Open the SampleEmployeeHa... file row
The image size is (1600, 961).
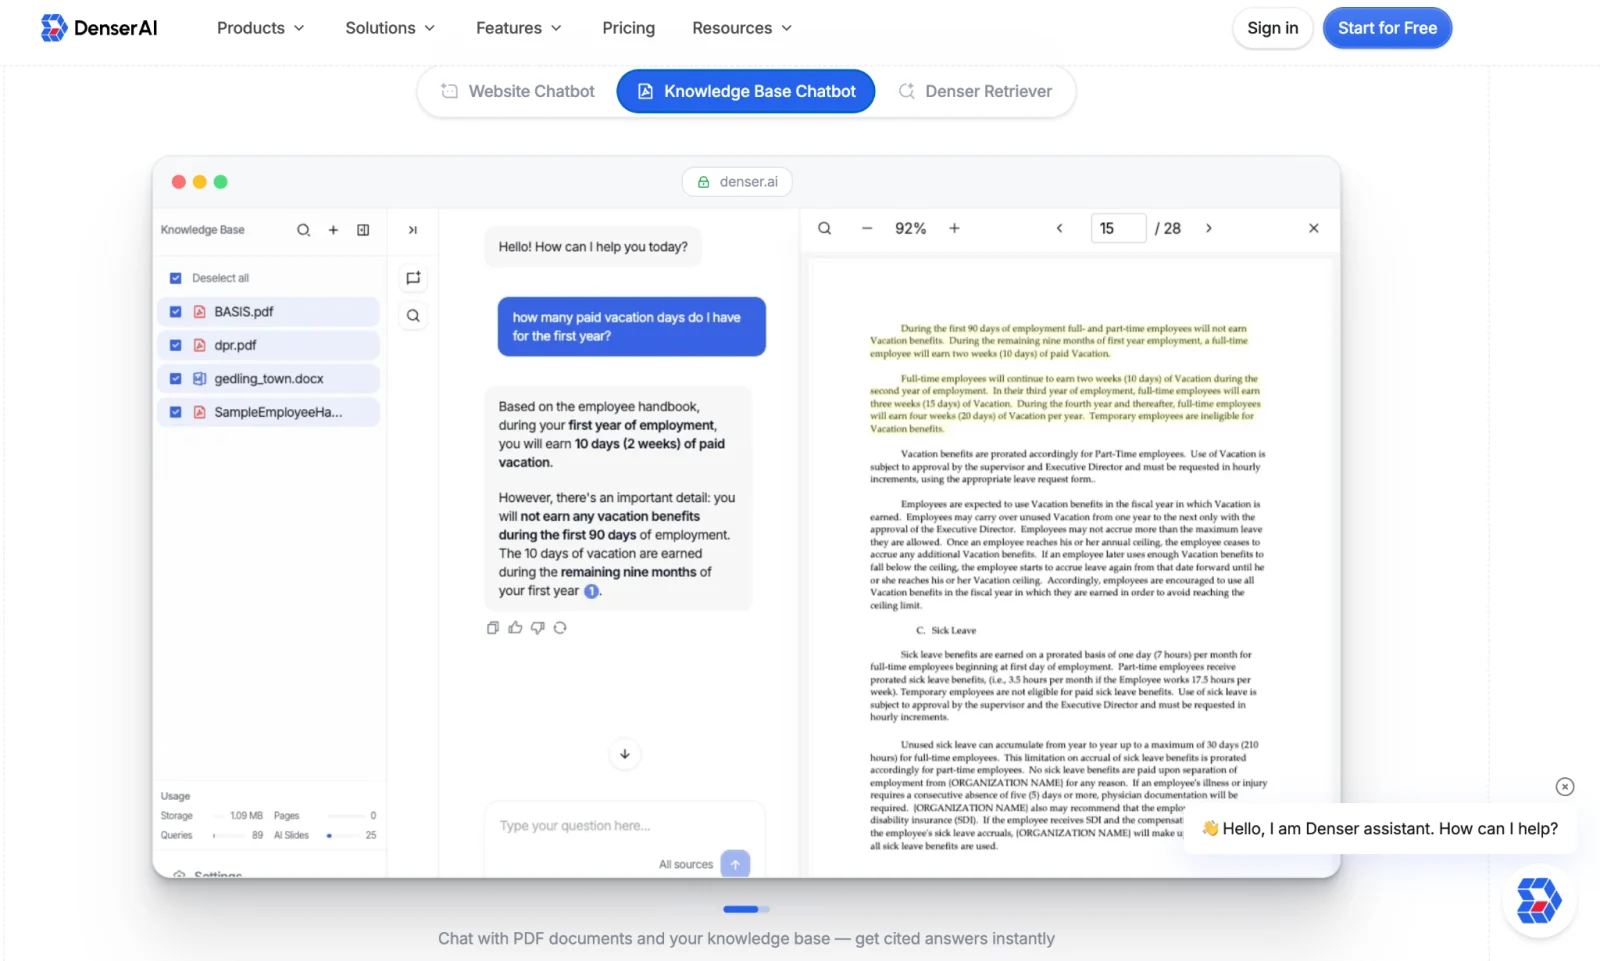coord(268,412)
